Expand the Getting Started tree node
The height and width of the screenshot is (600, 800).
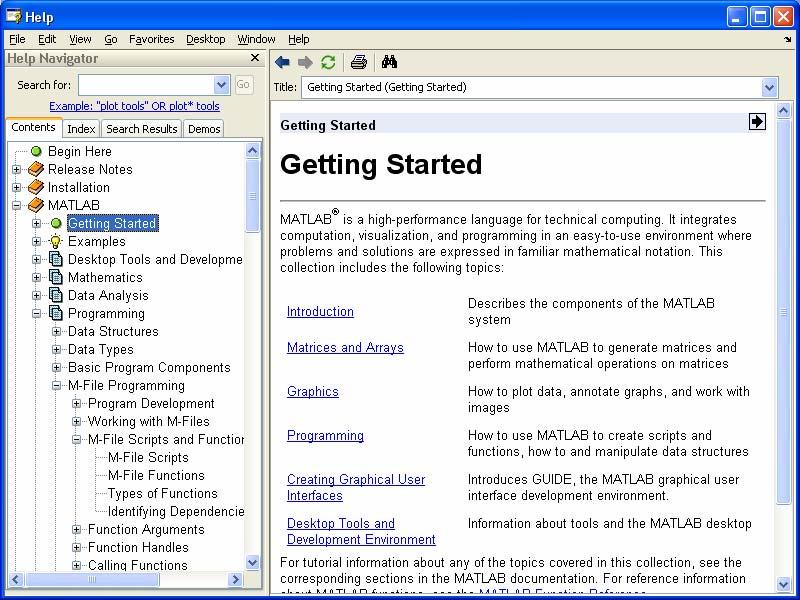click(x=36, y=223)
